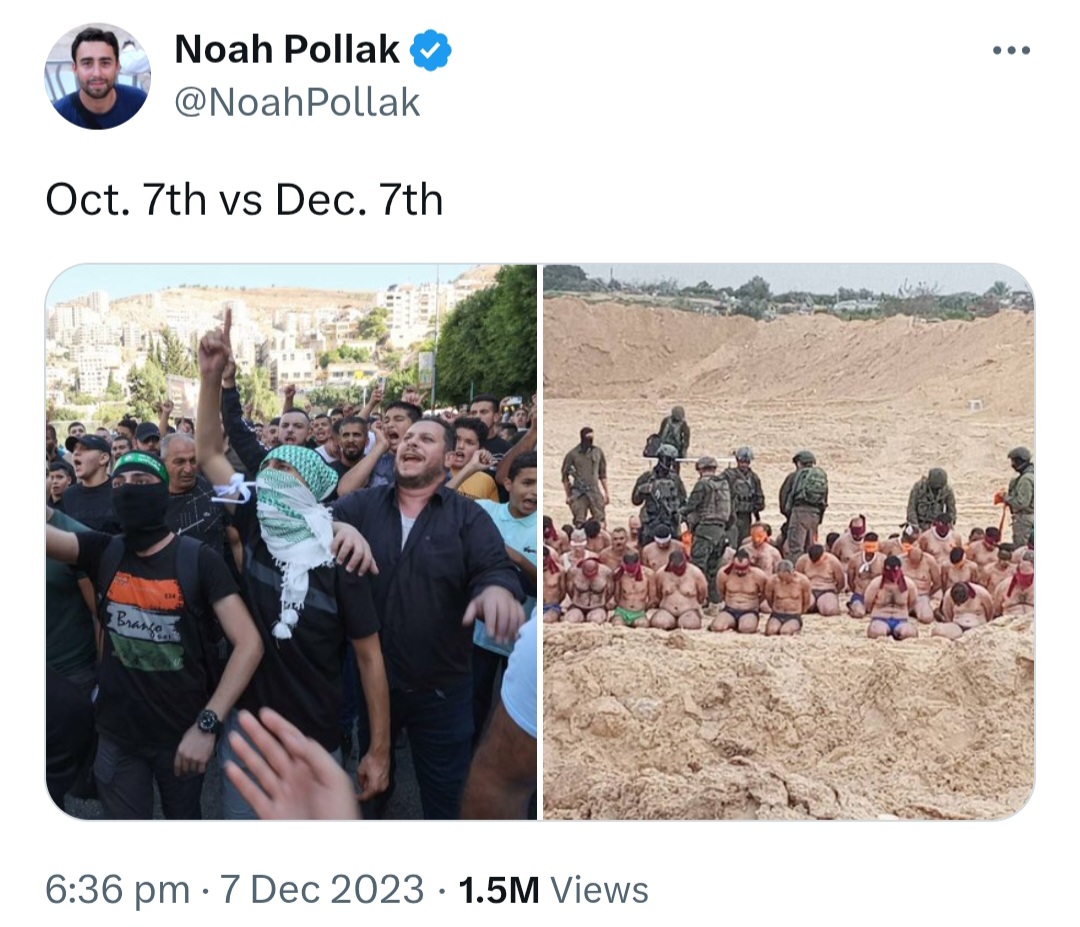This screenshot has height=927, width=1080.
Task: Click the sand mound foreground in right photo
Action: [789, 723]
